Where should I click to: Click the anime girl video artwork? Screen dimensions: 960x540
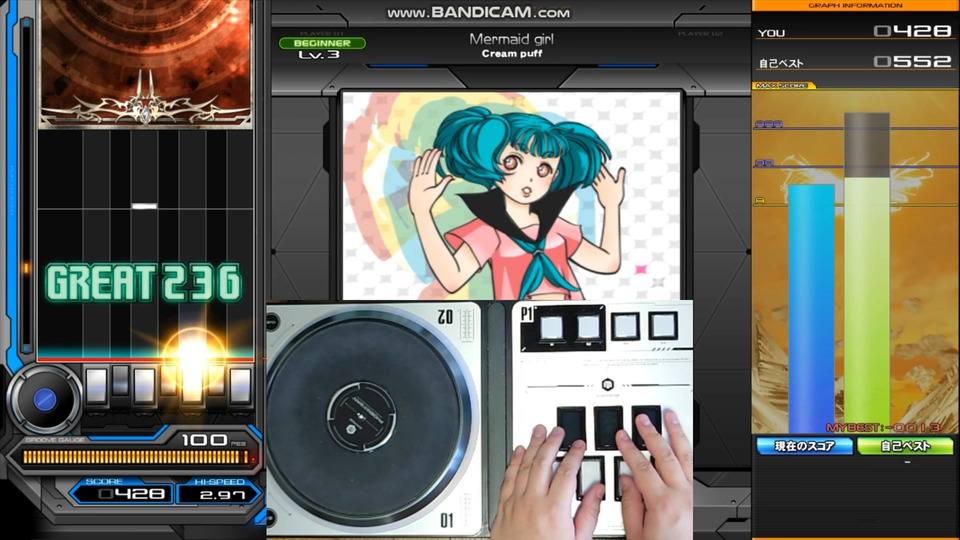tap(511, 196)
